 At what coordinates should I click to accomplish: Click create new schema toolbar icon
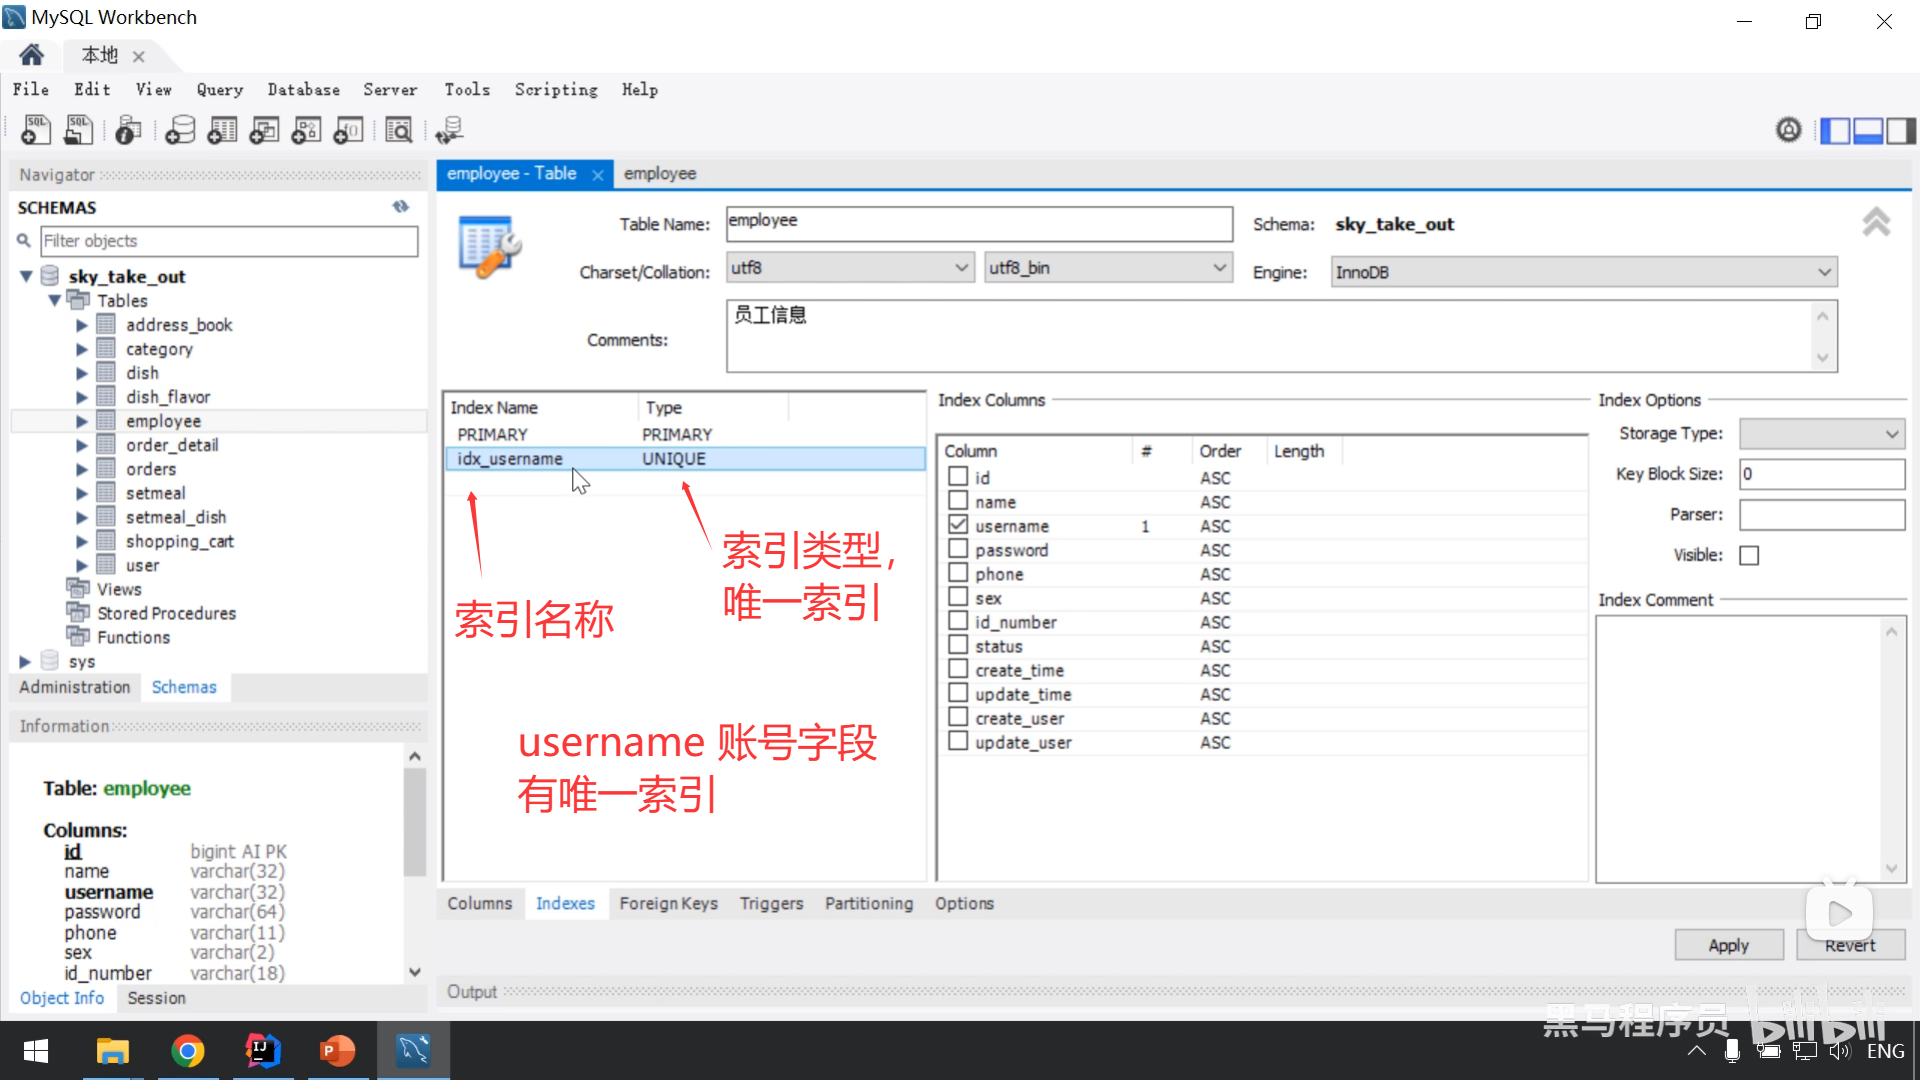tap(180, 130)
